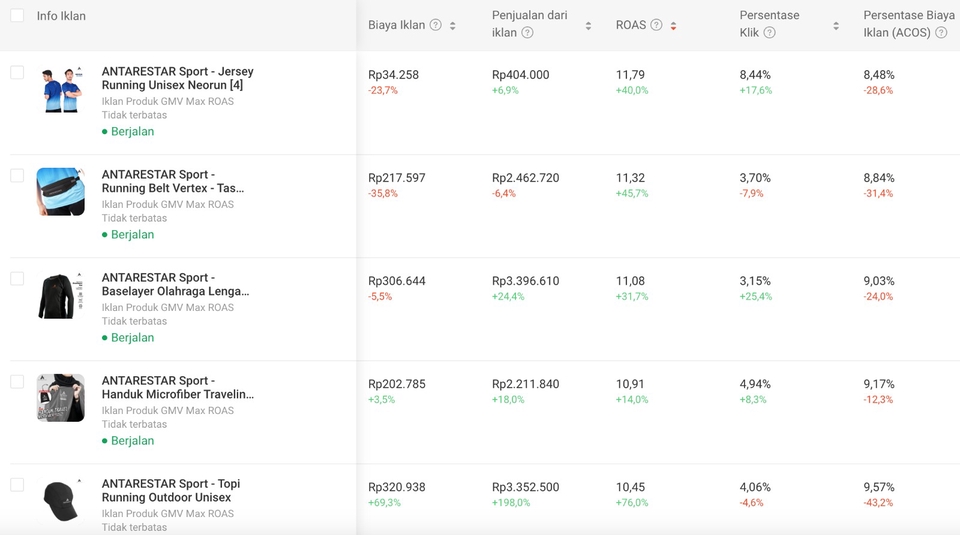Screen dimensions: 960x535
Task: Select sales value Rp404.000
Action: 521,75
